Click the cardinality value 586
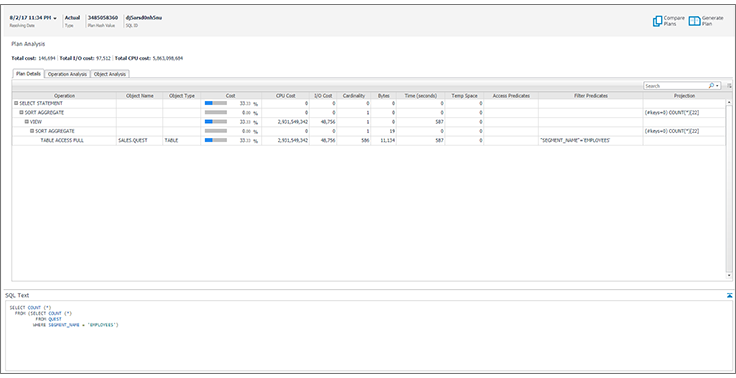This screenshot has height=378, width=736. [x=365, y=140]
